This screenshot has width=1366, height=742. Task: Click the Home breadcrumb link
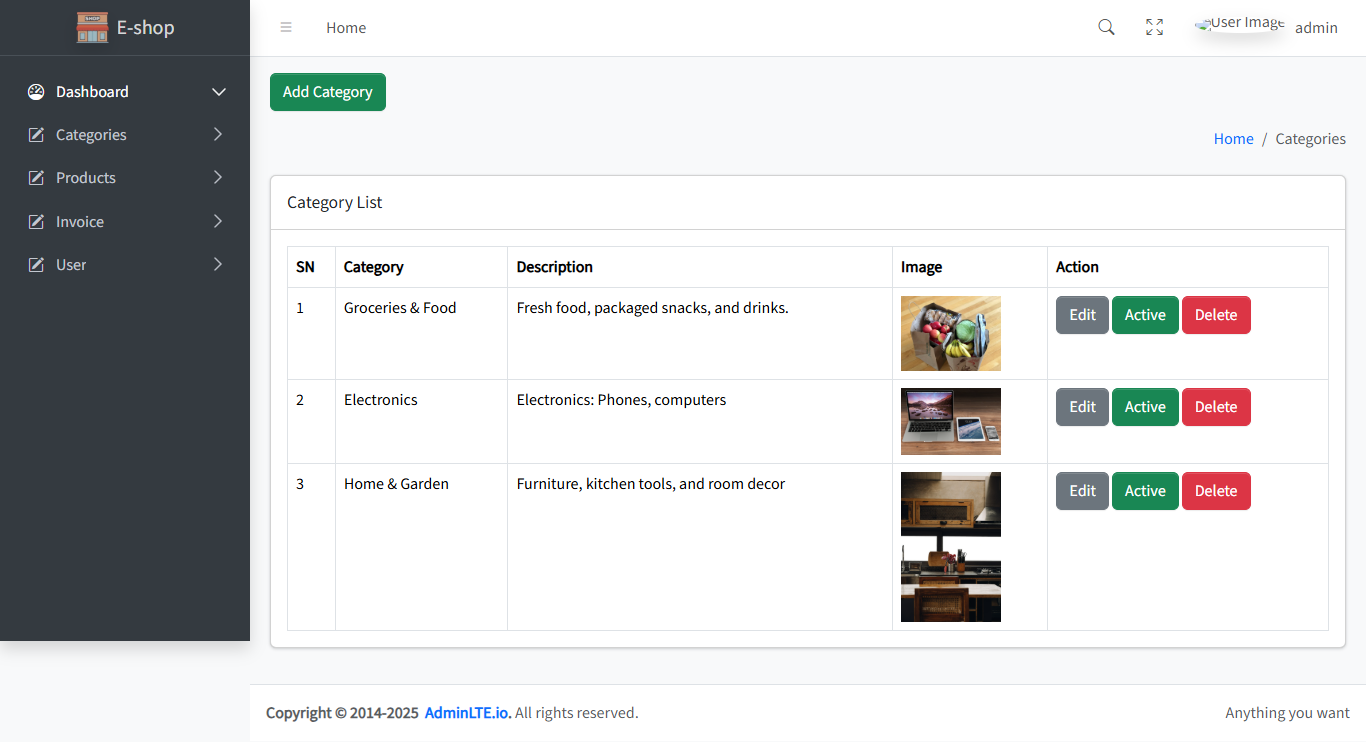[1233, 139]
